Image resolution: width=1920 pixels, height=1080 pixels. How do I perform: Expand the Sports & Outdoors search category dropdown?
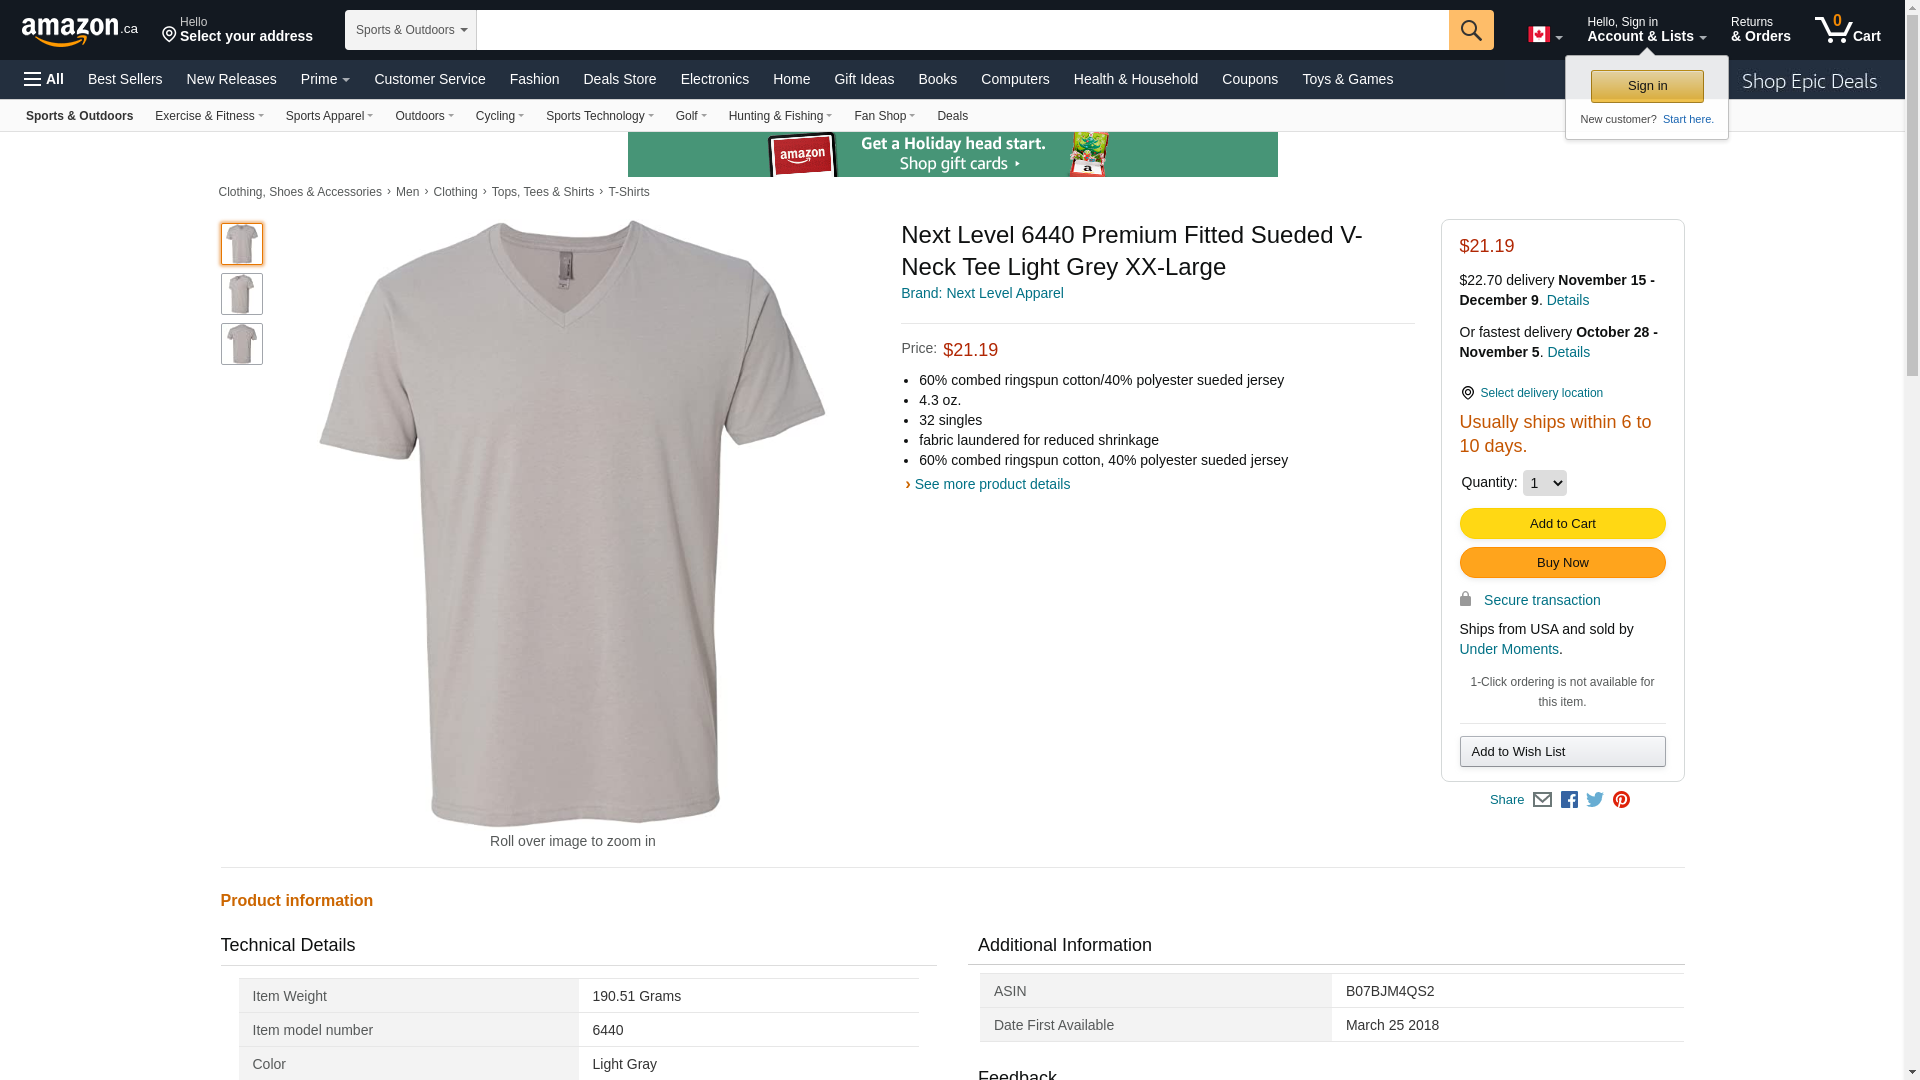click(x=411, y=30)
